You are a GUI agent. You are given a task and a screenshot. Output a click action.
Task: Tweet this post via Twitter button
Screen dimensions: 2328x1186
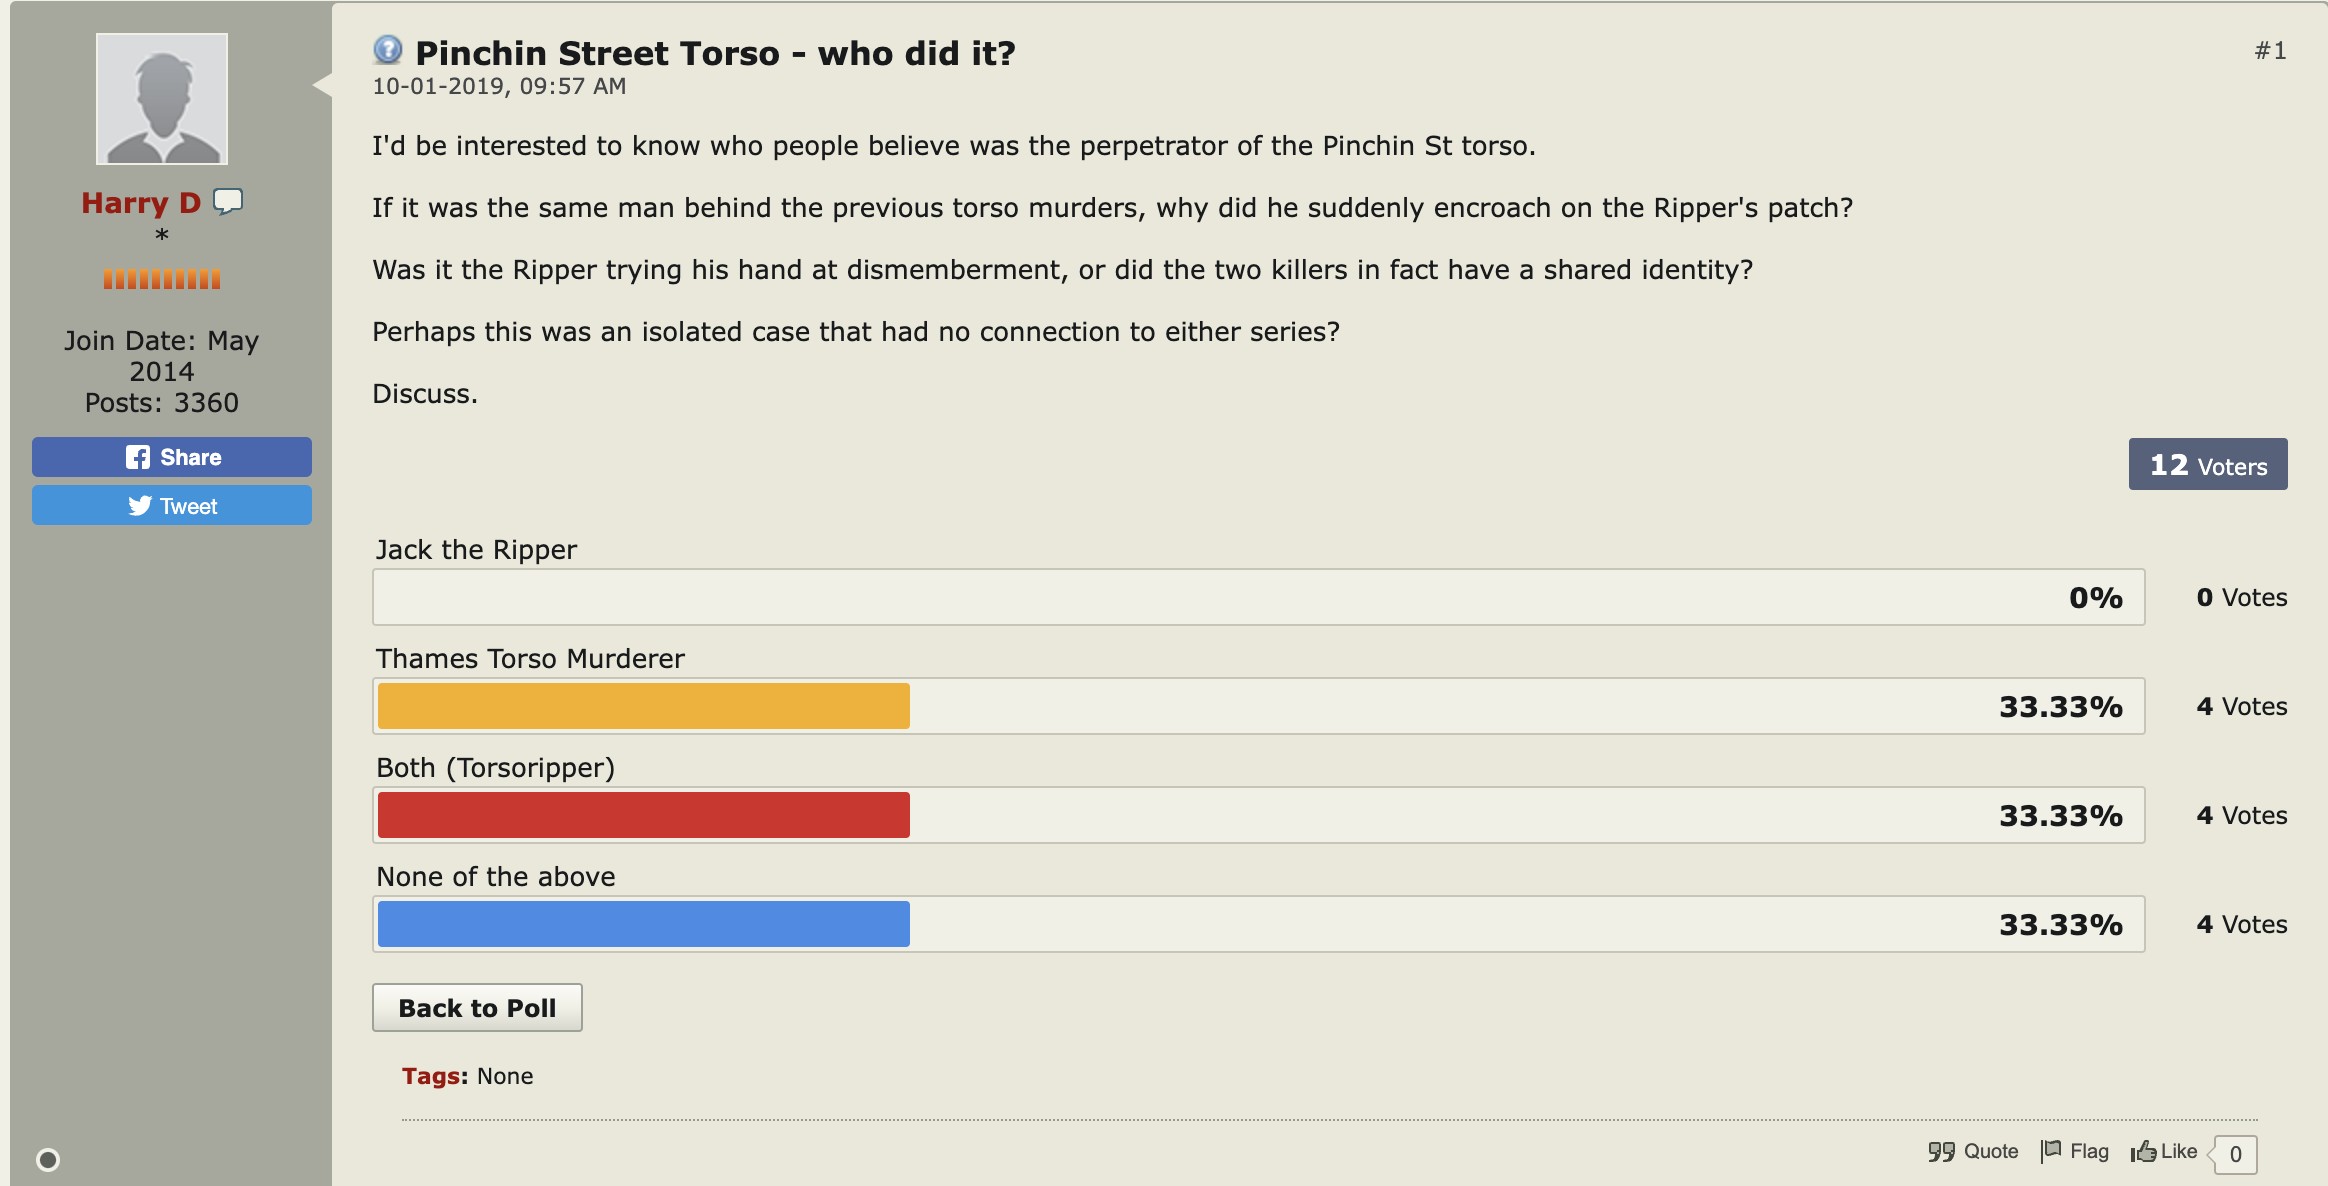tap(172, 506)
